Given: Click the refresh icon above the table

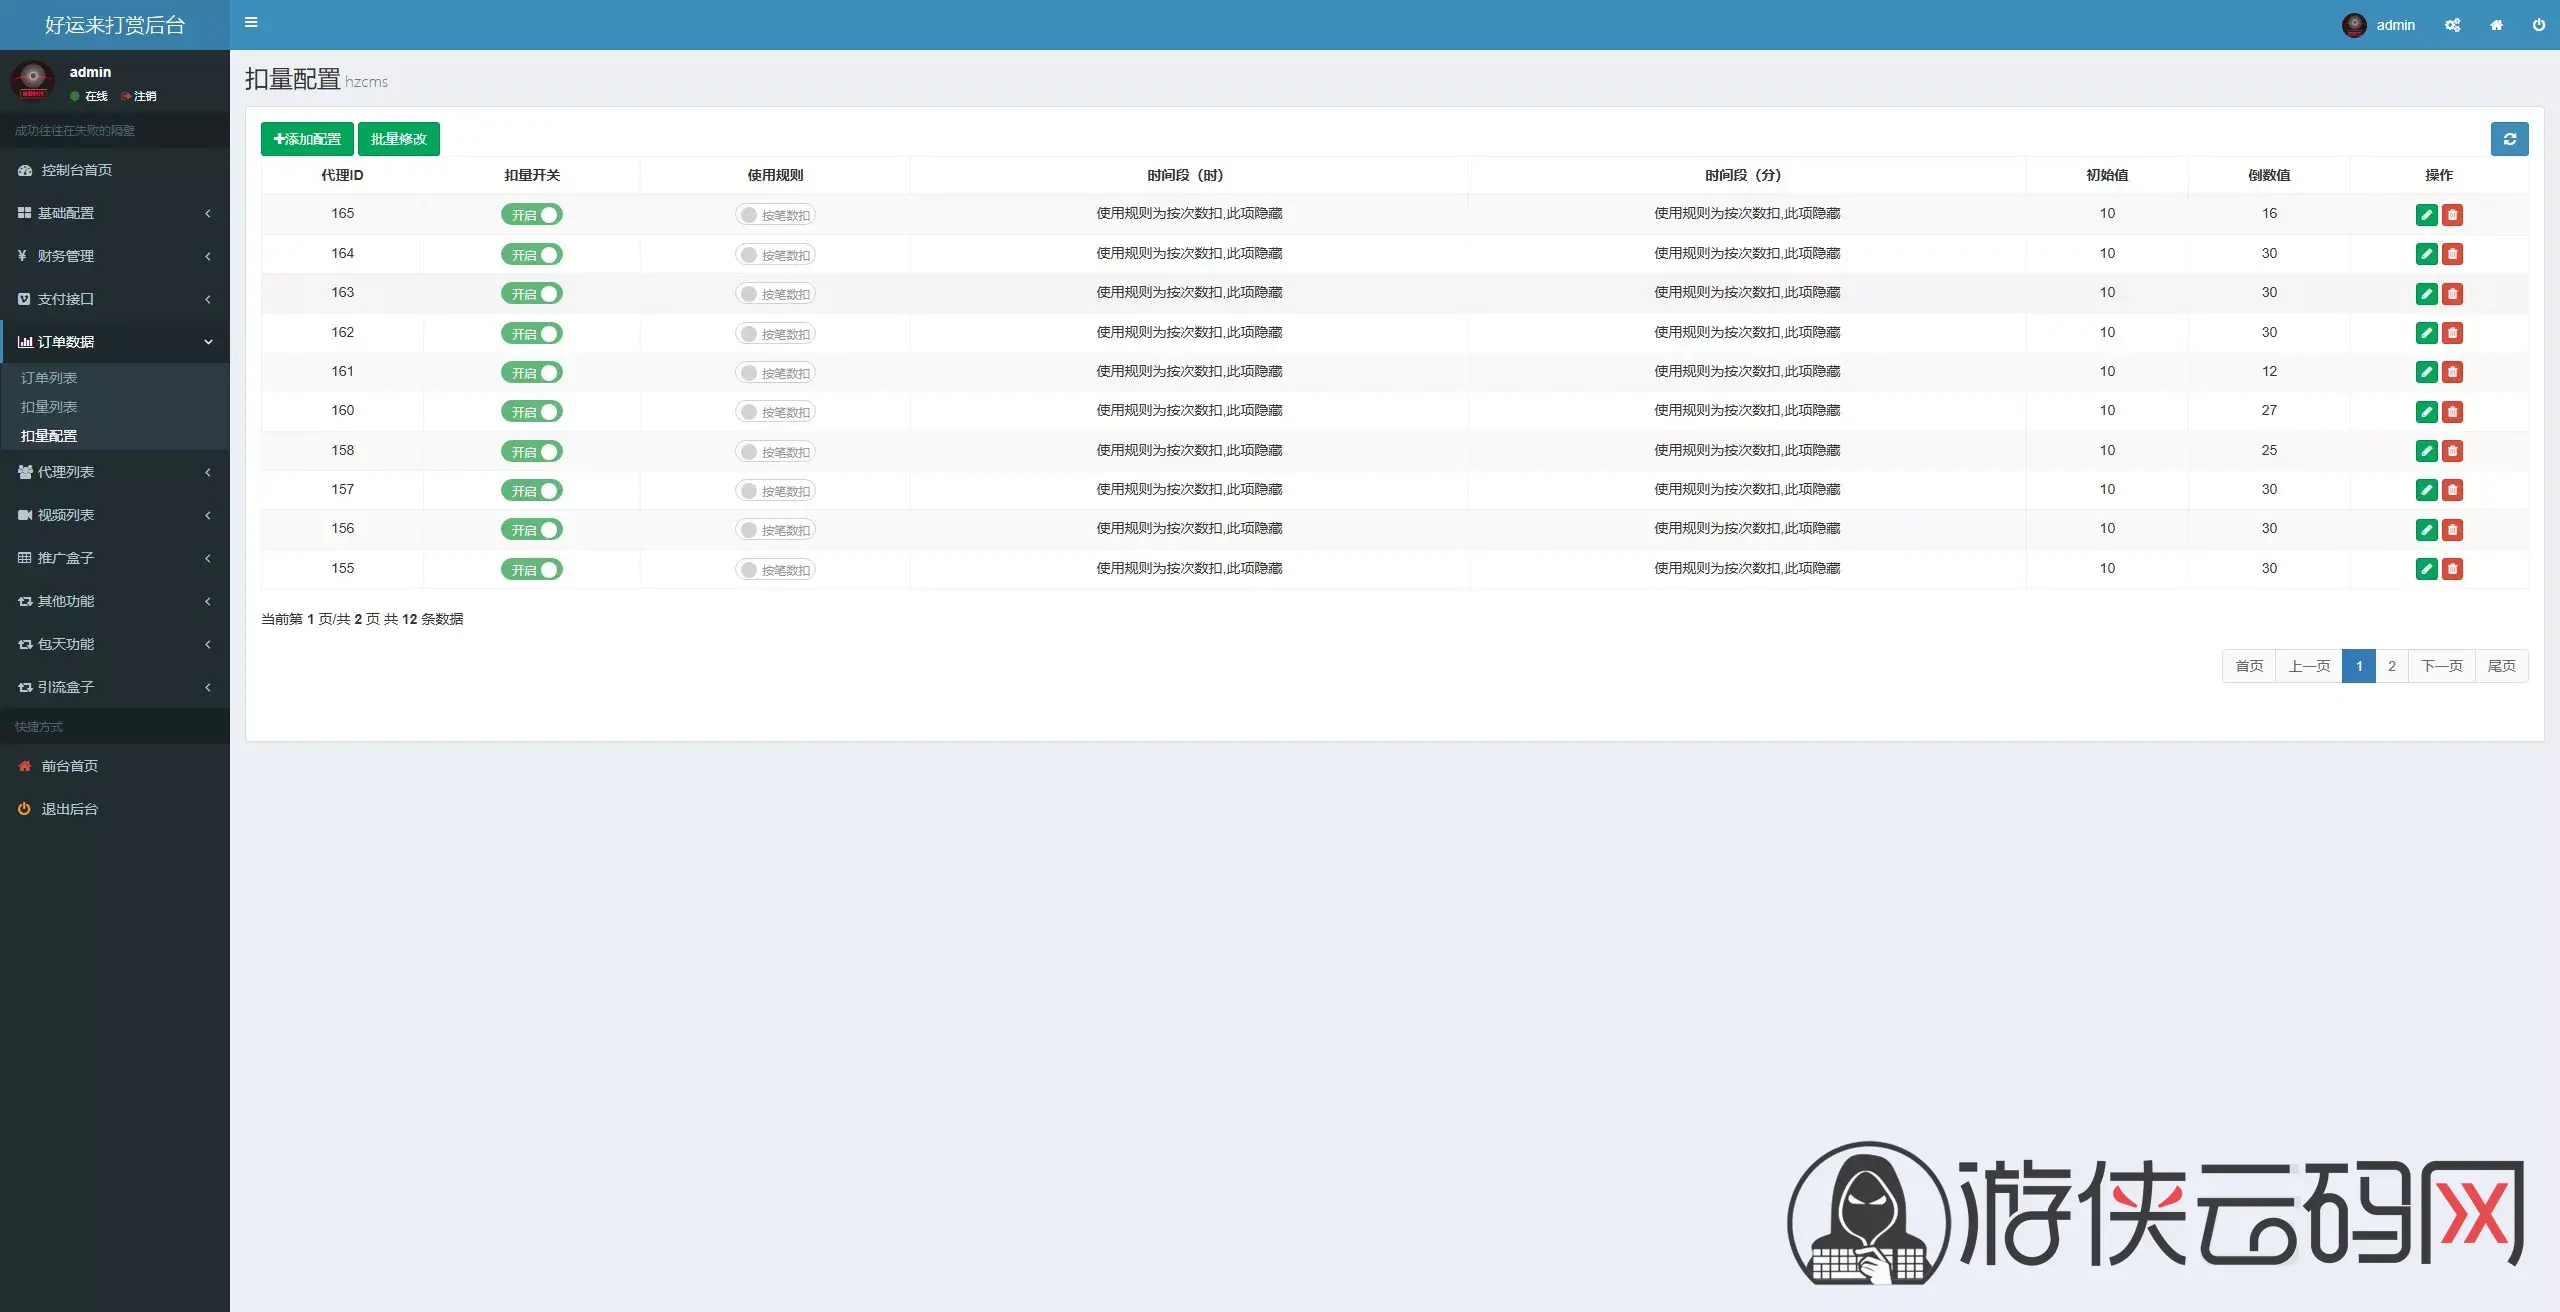Looking at the screenshot, I should 2509,139.
